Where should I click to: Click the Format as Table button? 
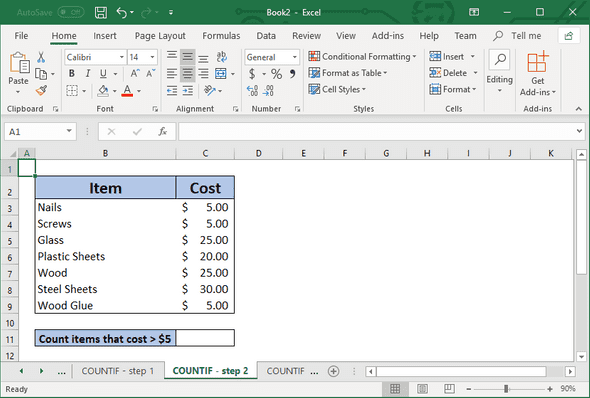click(348, 73)
